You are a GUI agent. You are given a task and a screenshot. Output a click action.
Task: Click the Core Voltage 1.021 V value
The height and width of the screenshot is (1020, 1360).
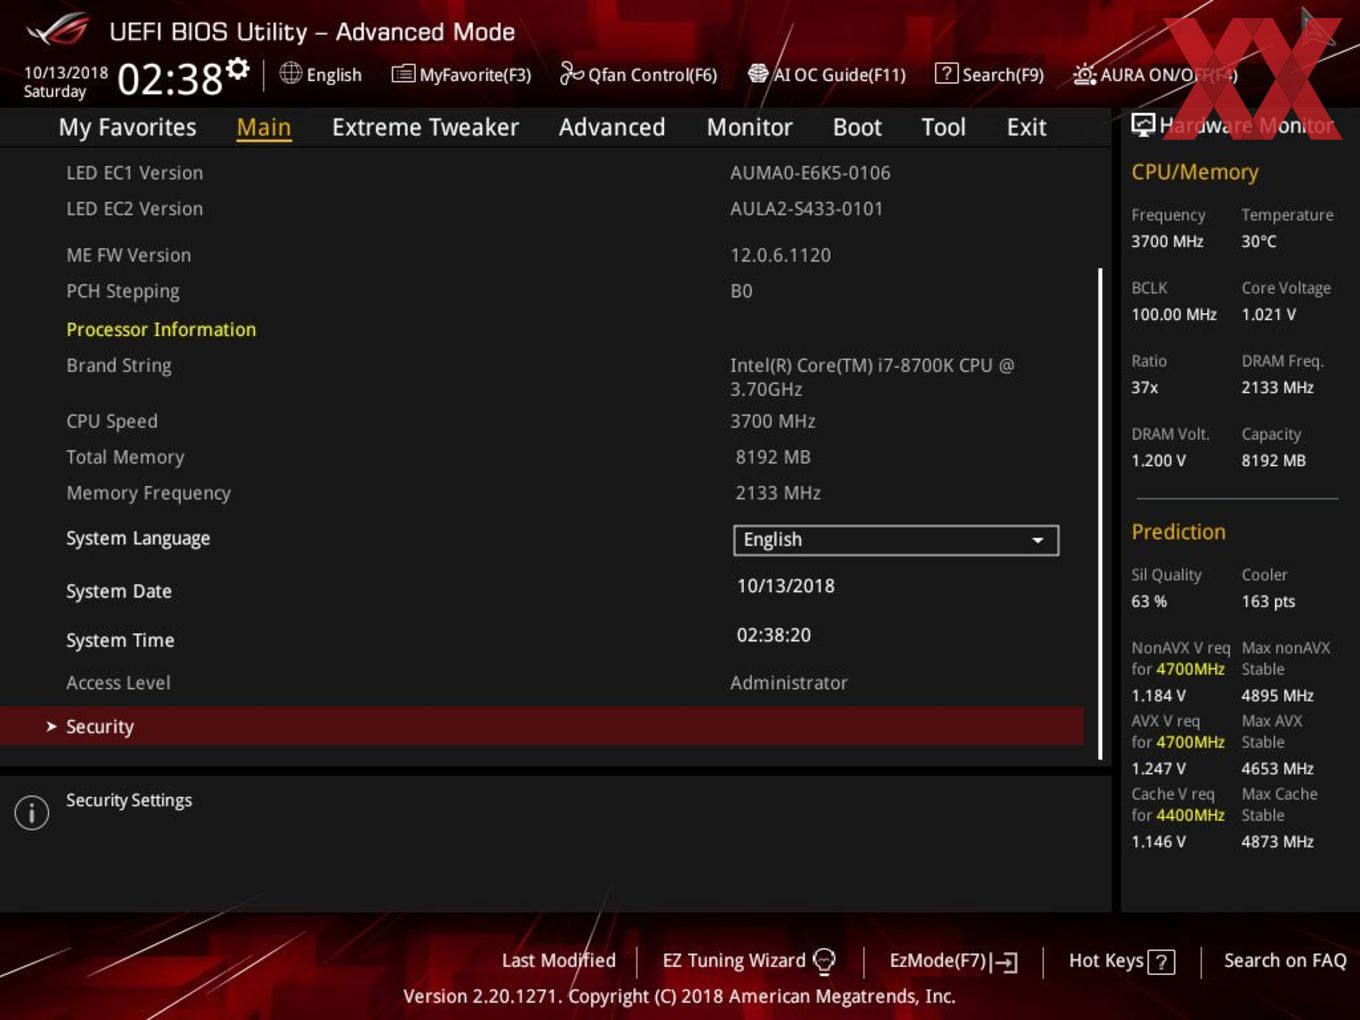(1269, 314)
